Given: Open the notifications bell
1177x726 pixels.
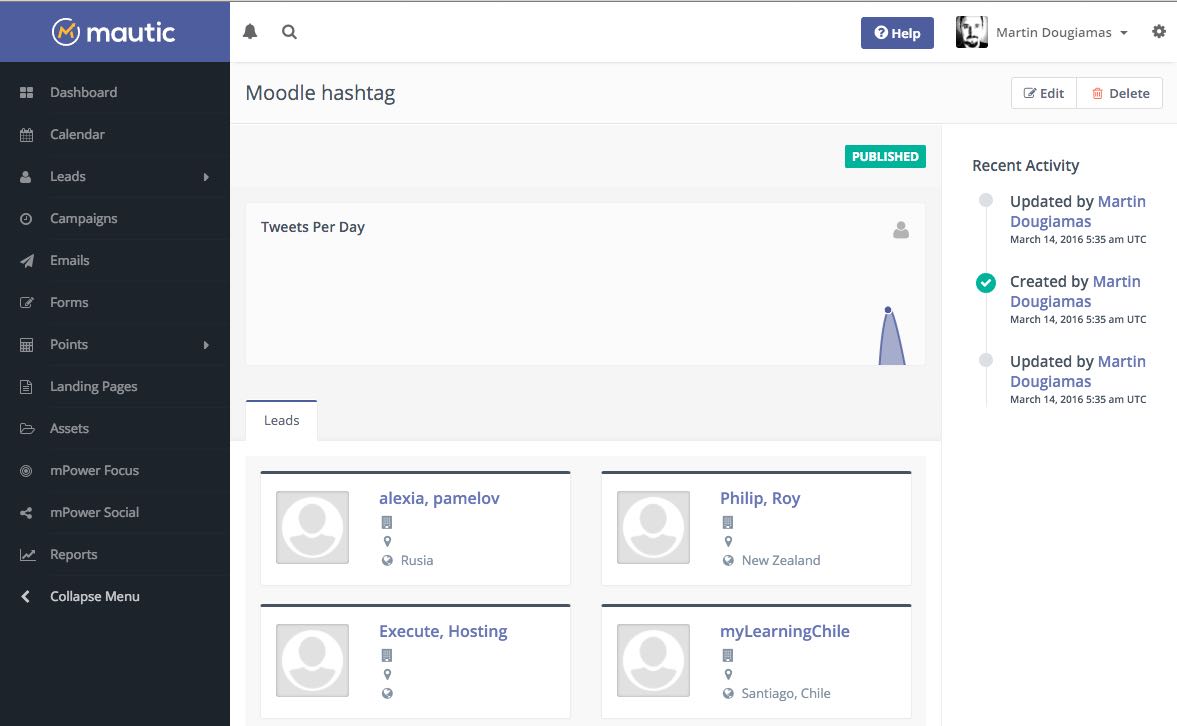Looking at the screenshot, I should 250,32.
